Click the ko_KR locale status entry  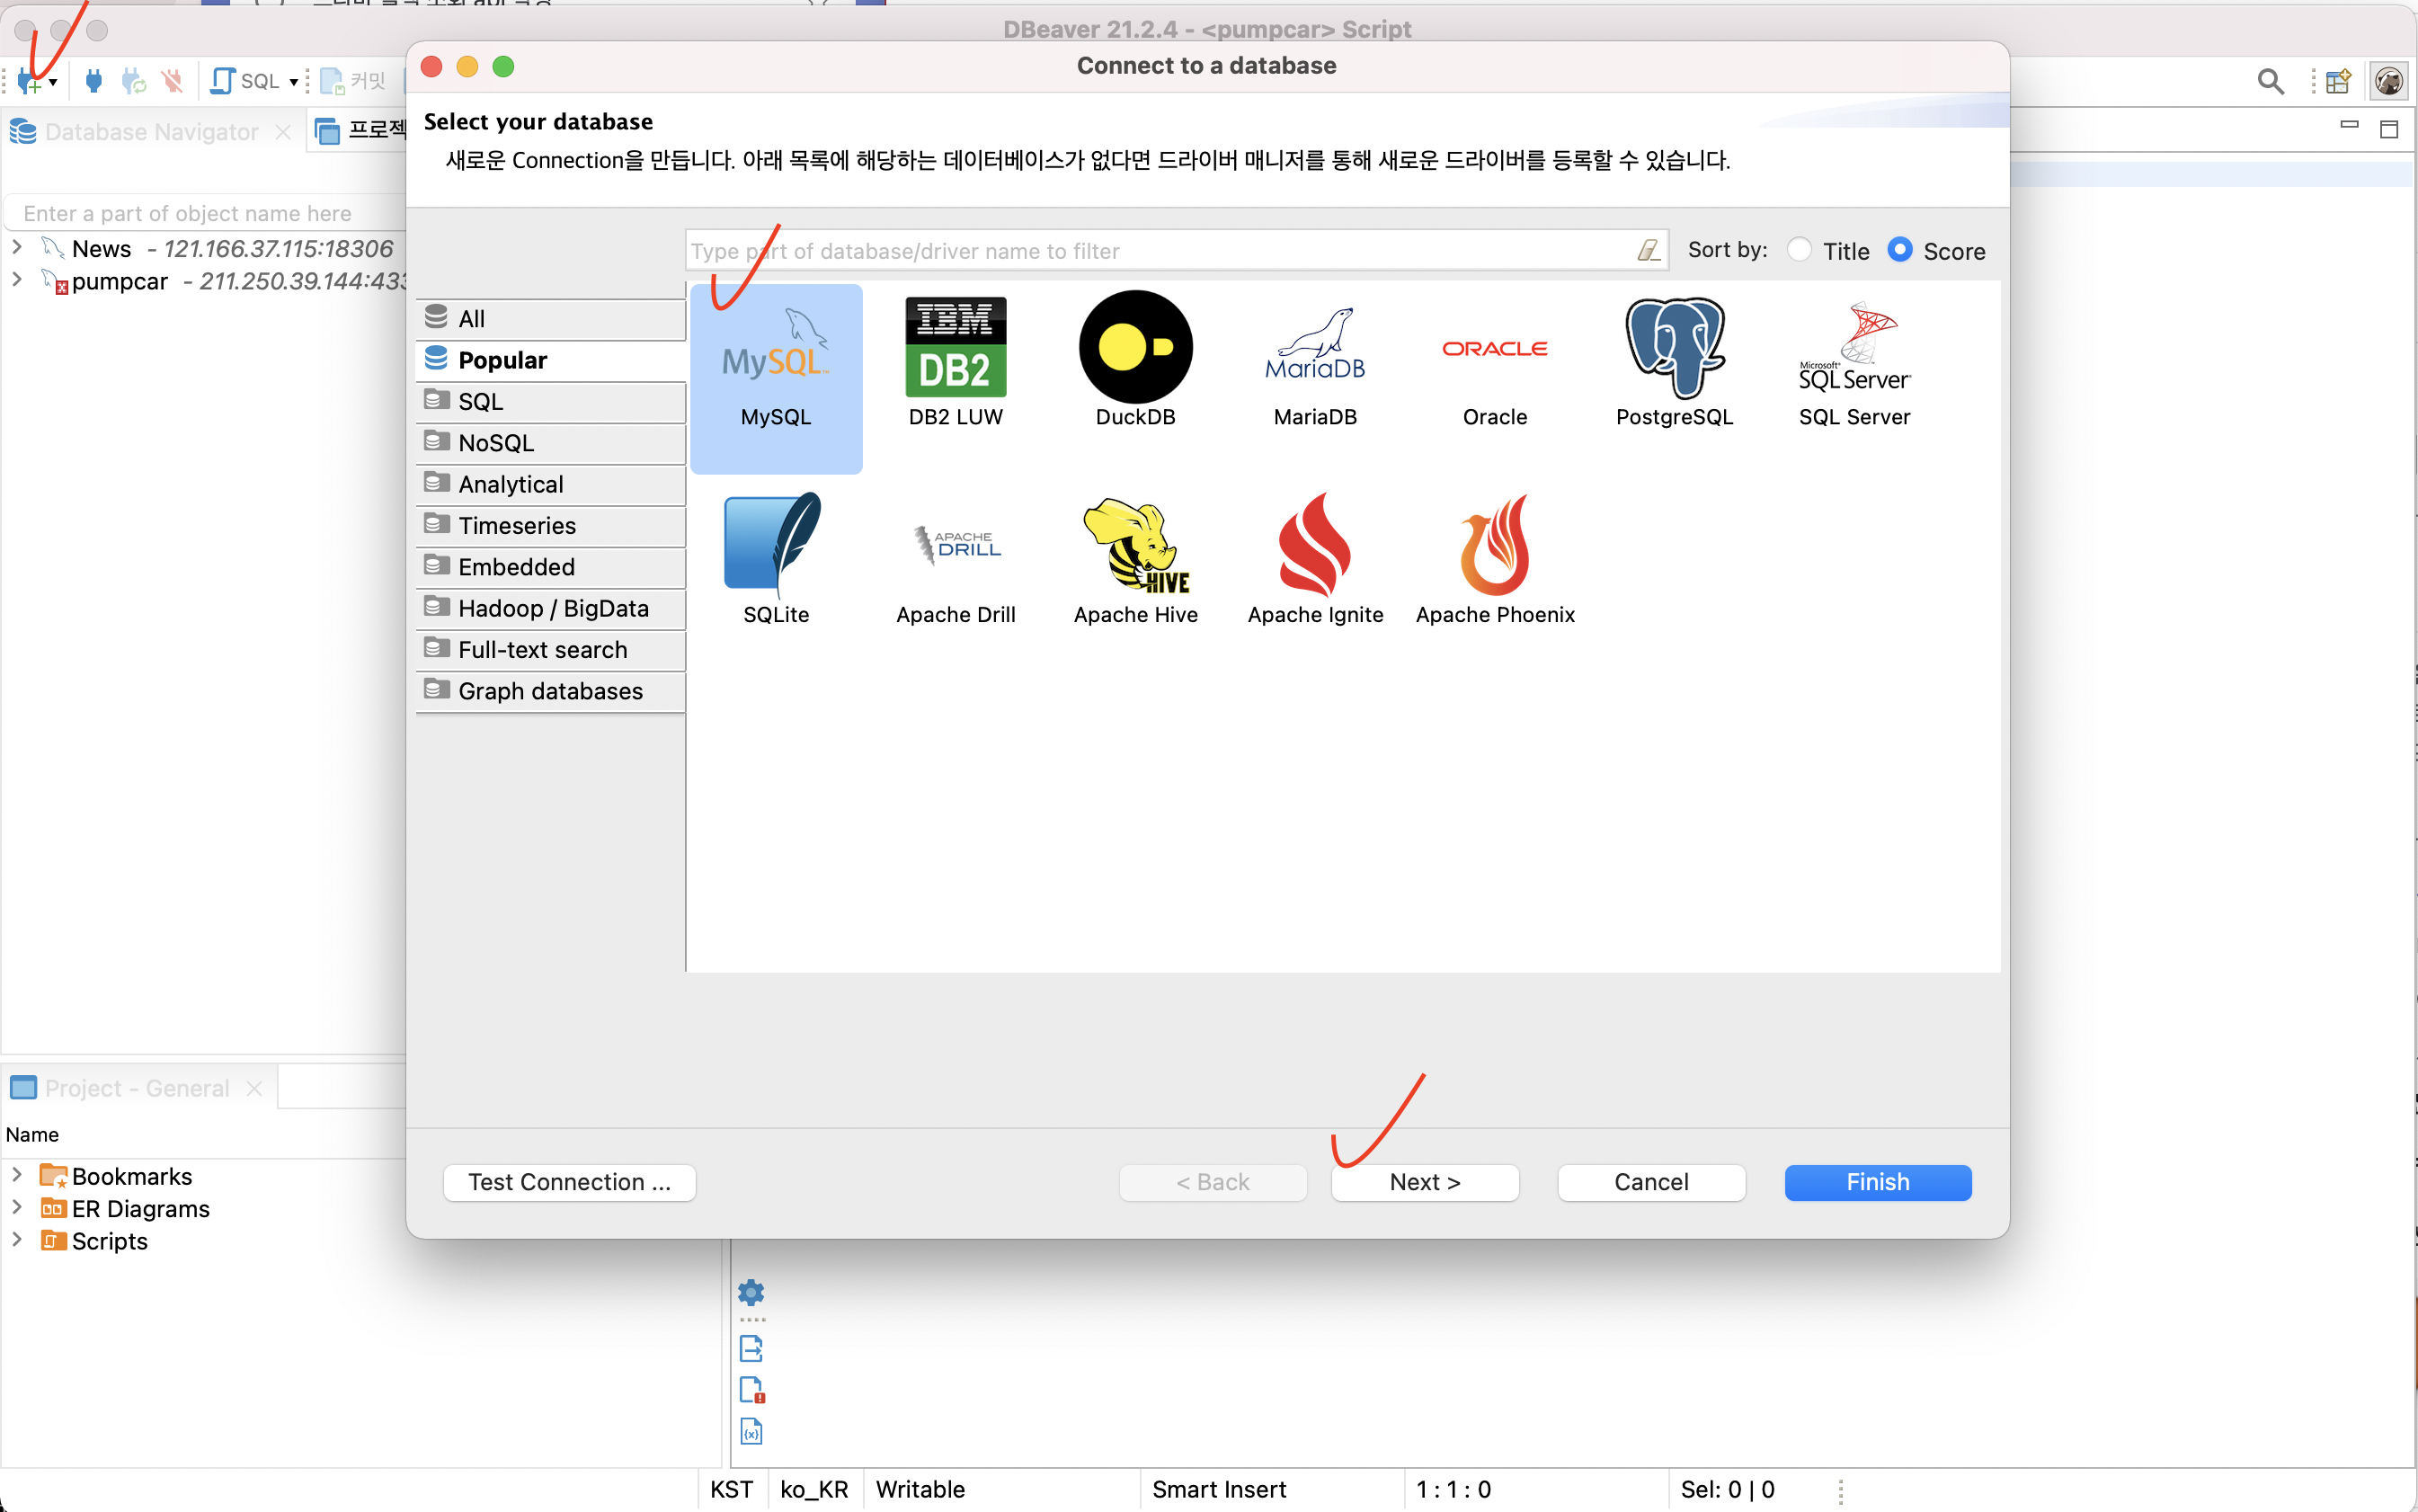point(814,1490)
